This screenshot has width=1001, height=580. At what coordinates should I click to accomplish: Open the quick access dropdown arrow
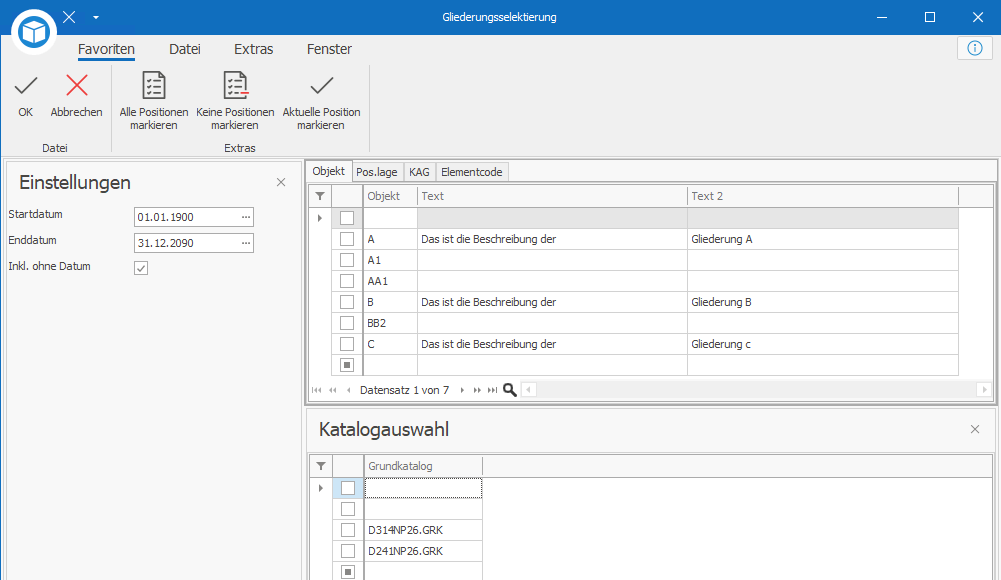(x=96, y=17)
